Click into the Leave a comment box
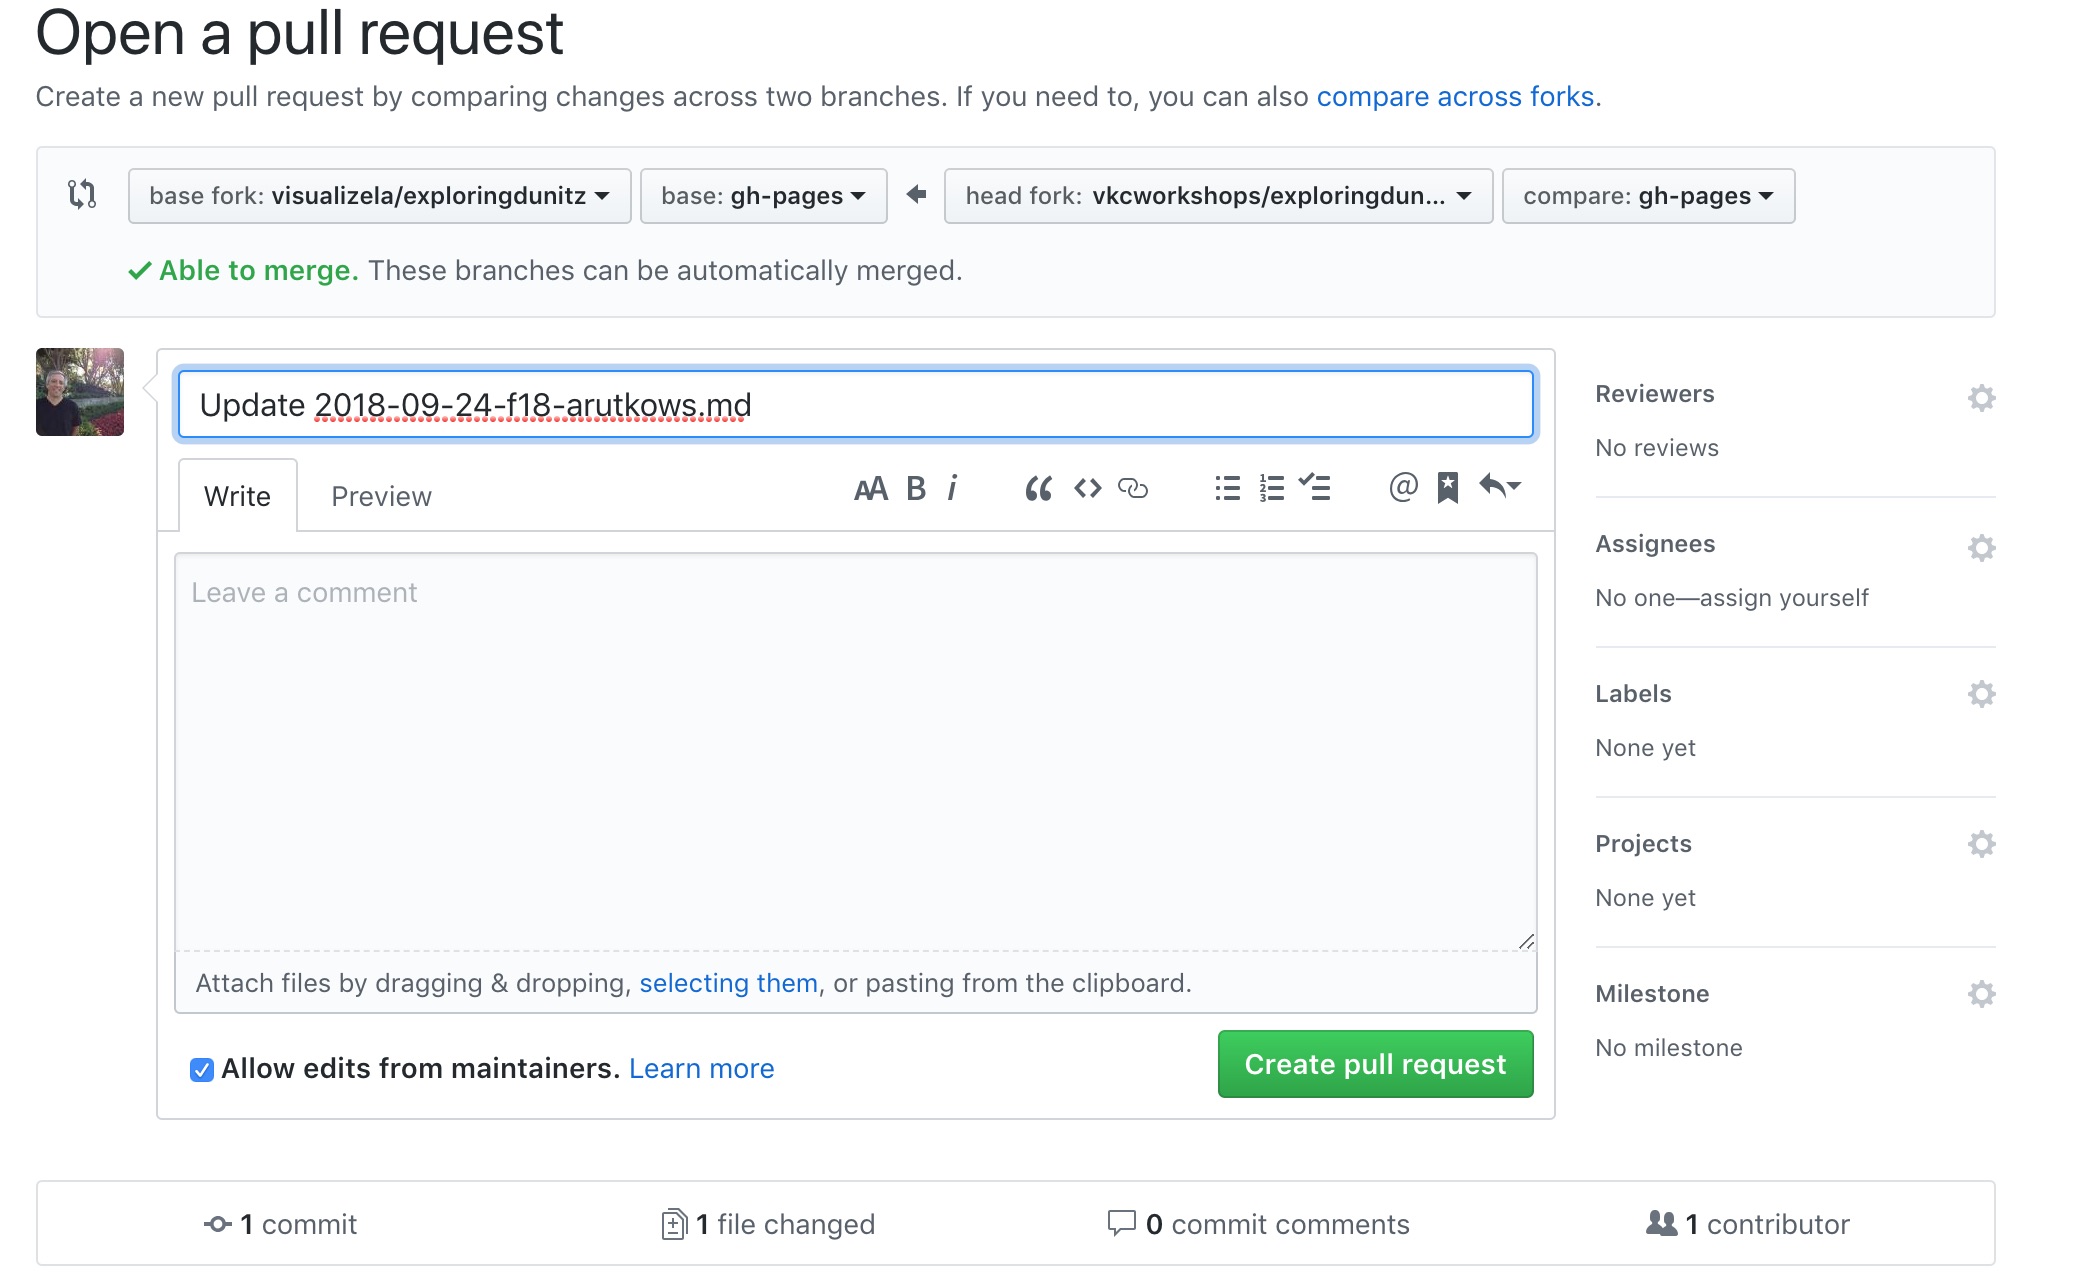 855,750
